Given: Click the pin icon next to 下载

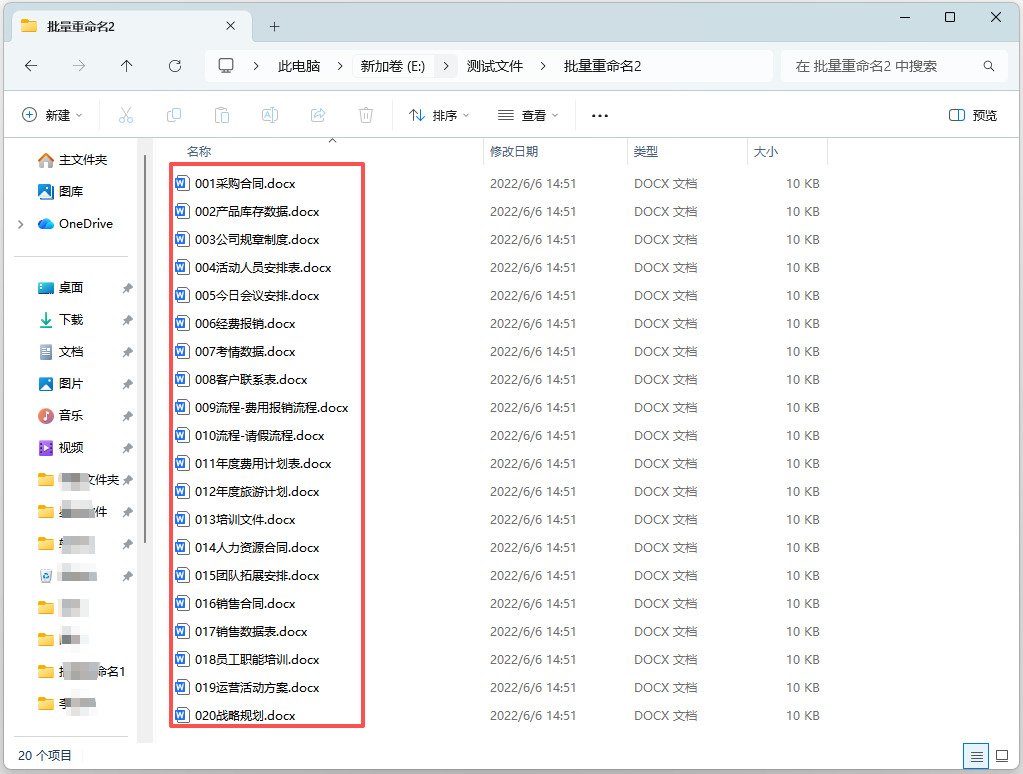Looking at the screenshot, I should 127,320.
